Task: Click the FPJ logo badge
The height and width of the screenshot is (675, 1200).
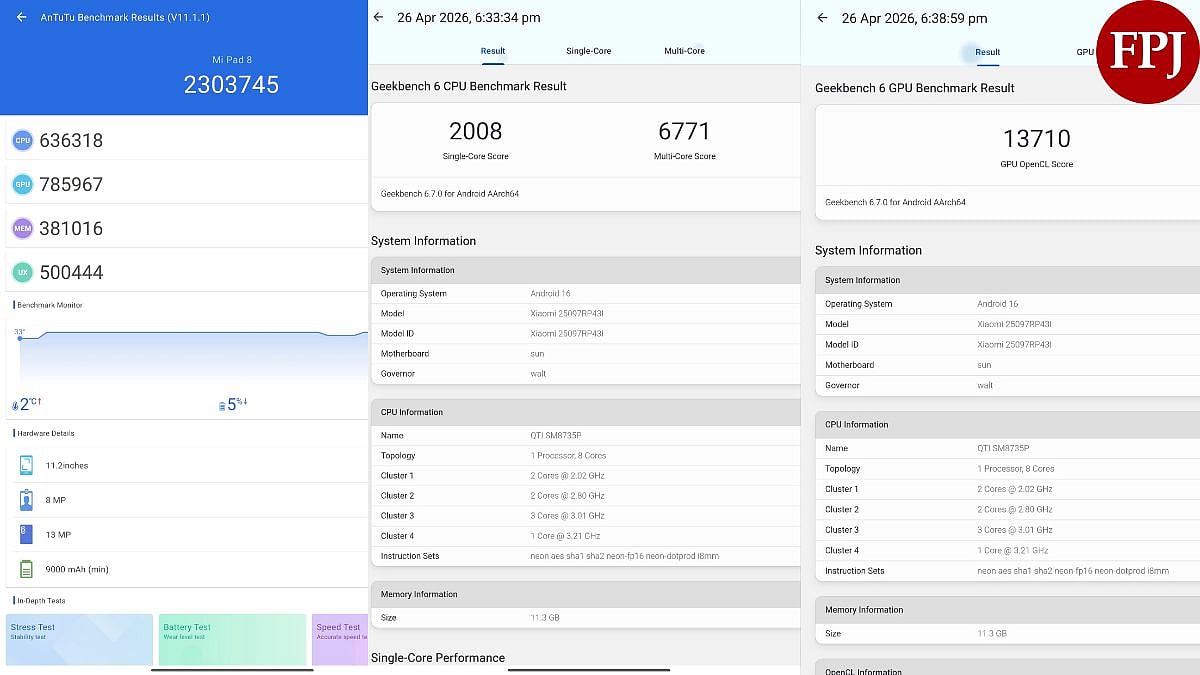Action: pos(1147,52)
